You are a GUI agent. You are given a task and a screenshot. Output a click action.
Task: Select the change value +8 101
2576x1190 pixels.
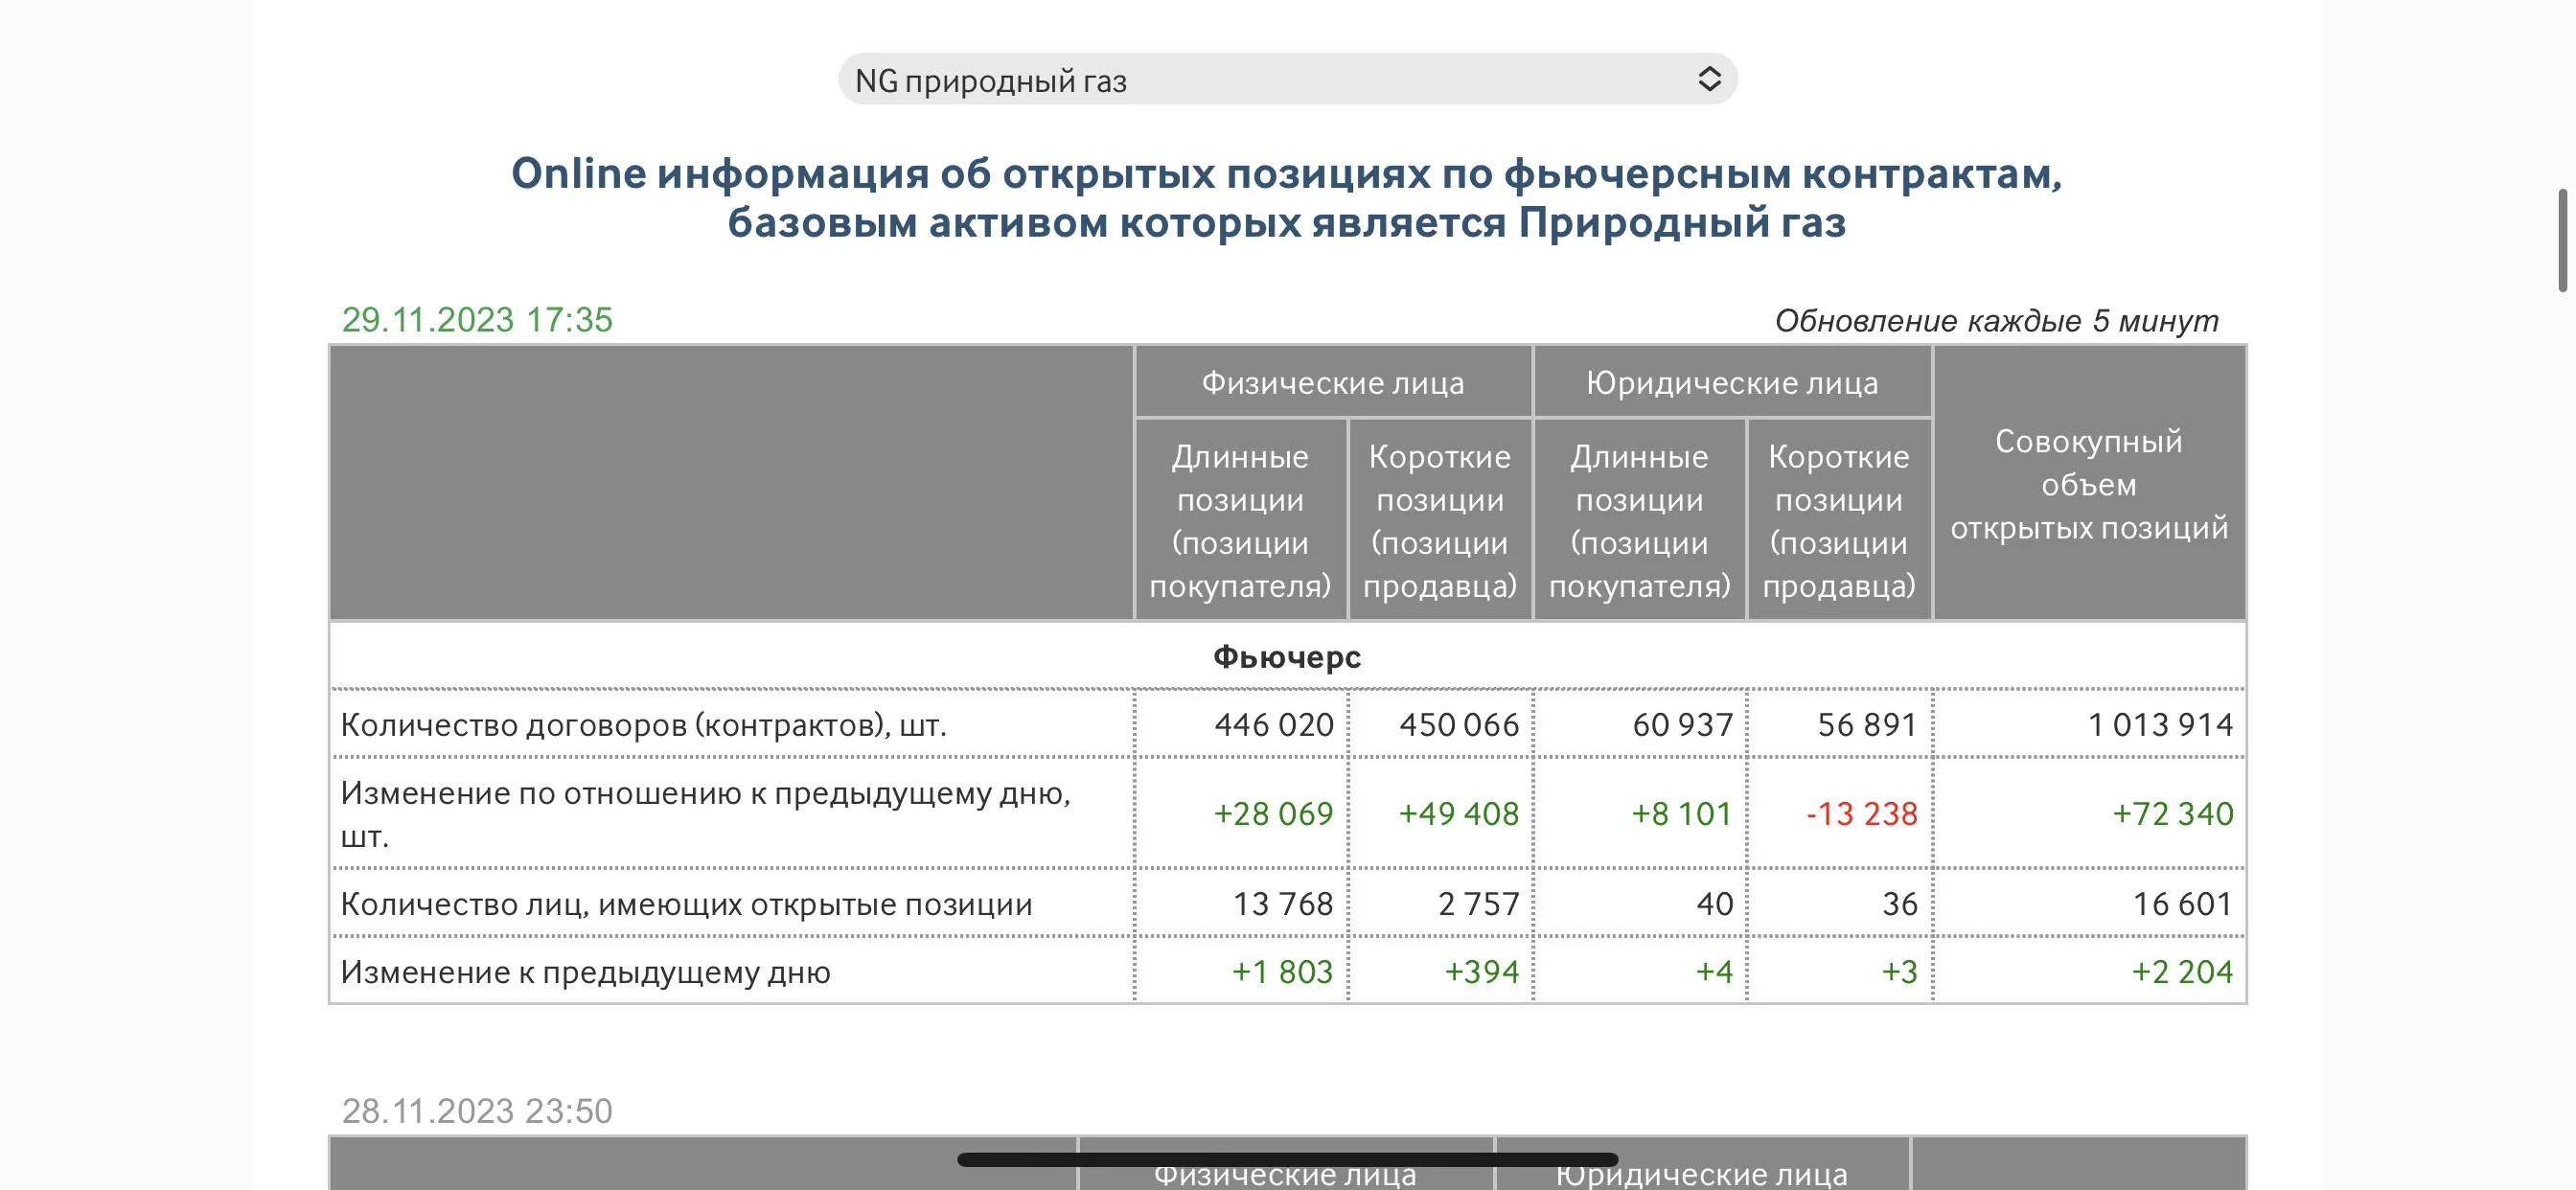click(x=1681, y=814)
